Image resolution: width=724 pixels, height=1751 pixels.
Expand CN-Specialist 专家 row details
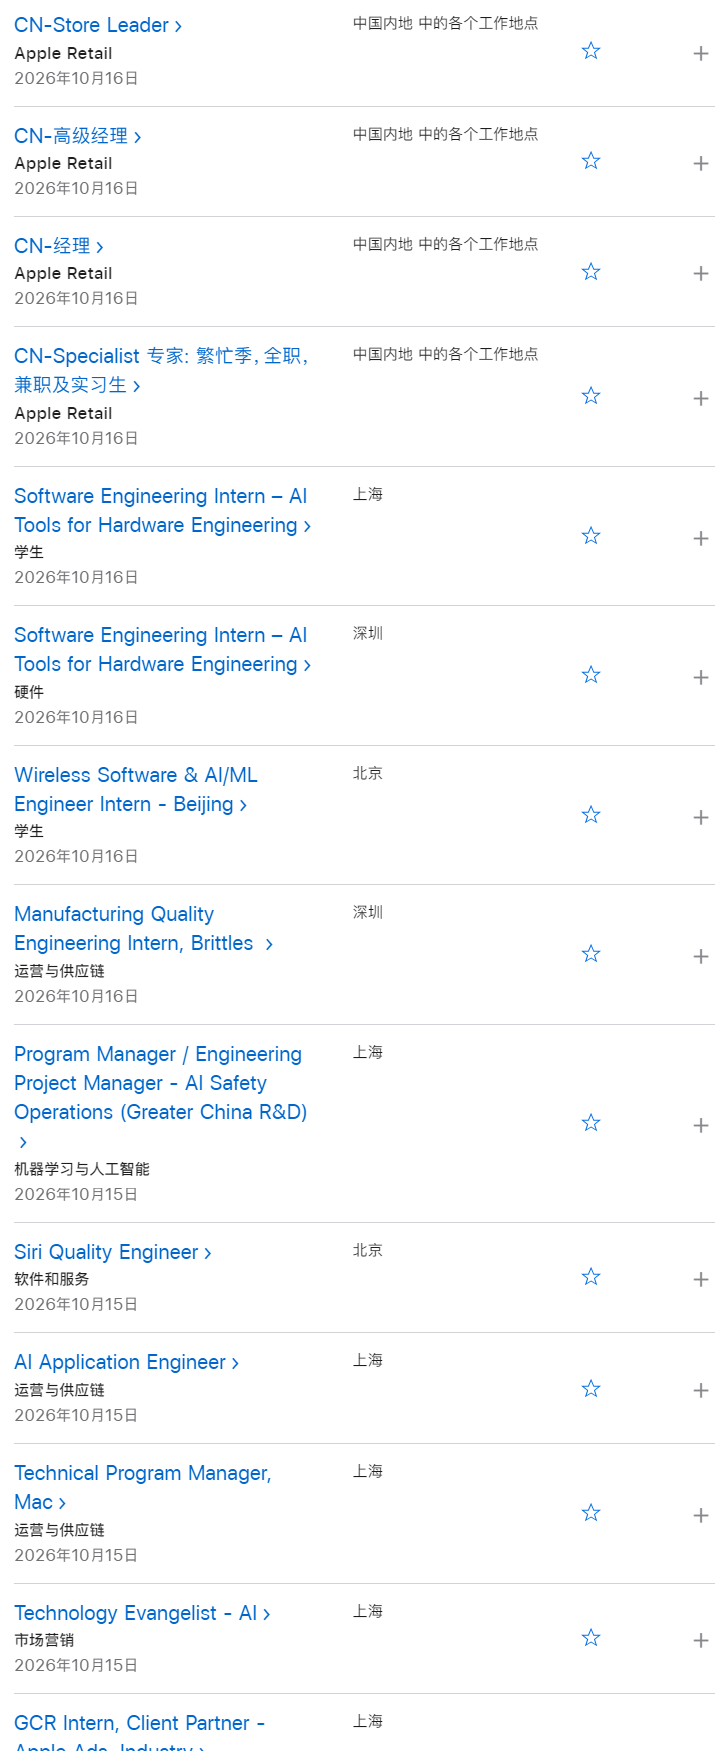pos(701,398)
